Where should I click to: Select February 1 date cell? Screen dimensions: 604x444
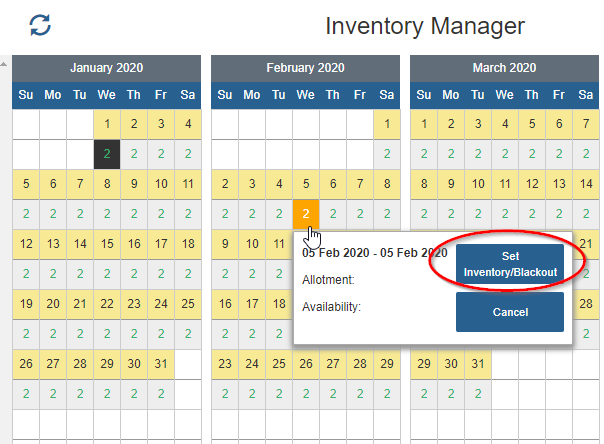387,124
